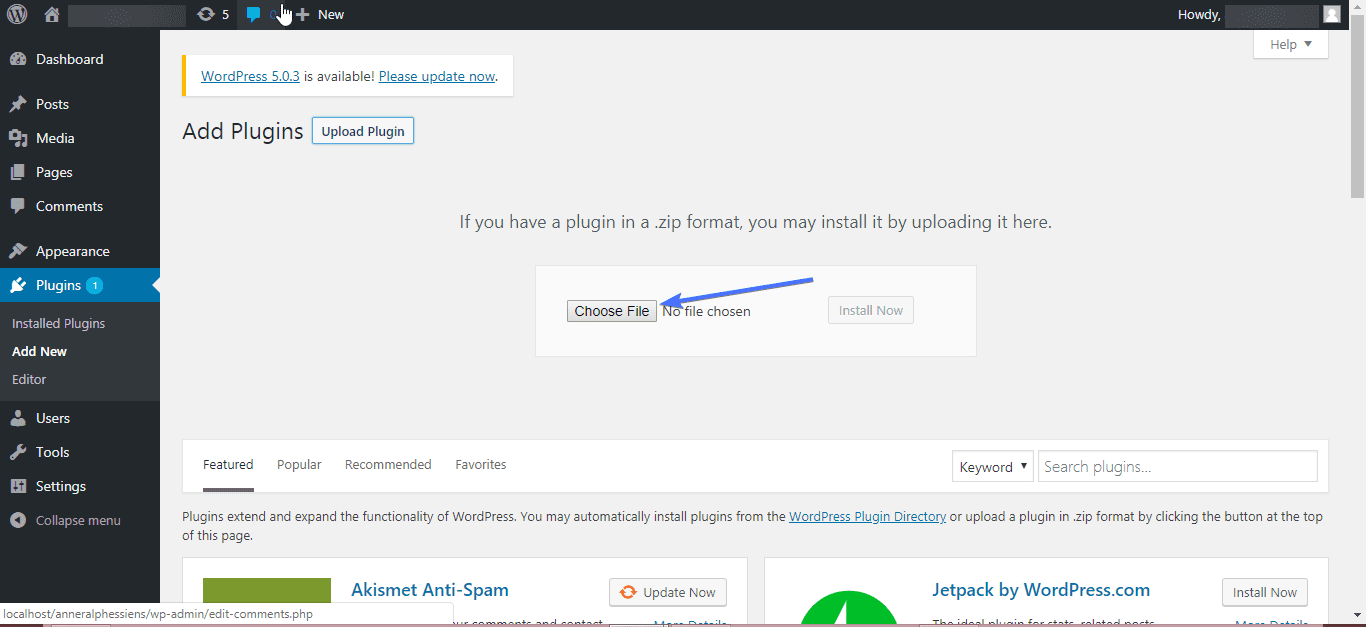Switch to the Recommended tab

(x=388, y=465)
